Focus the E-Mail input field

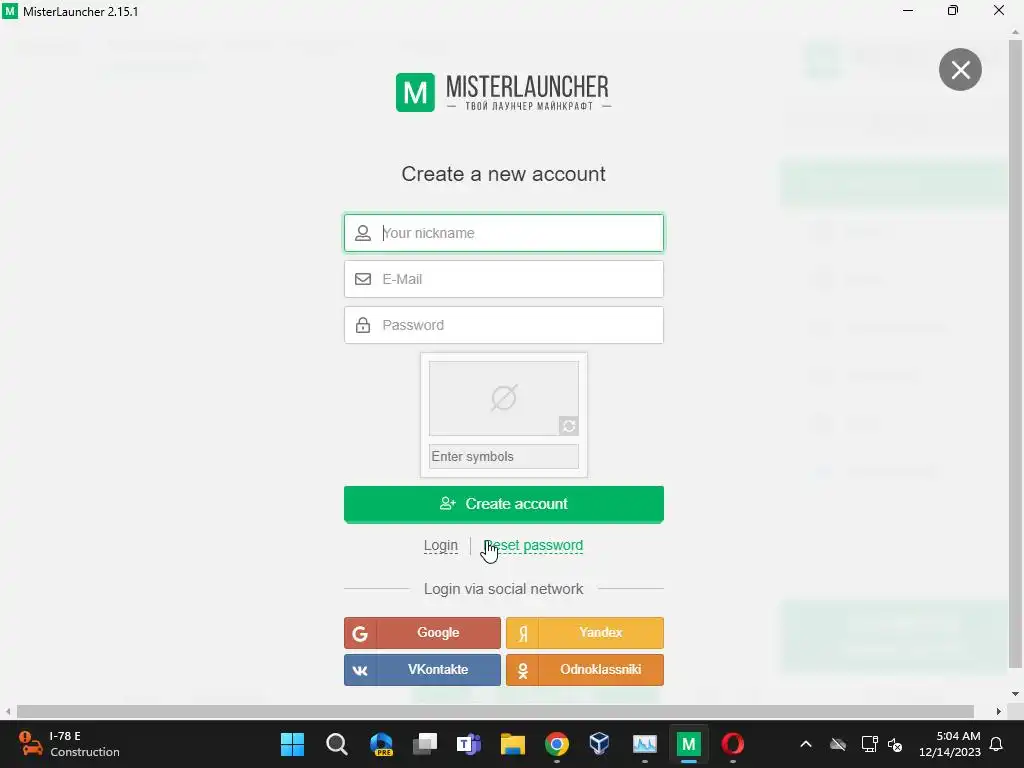(504, 279)
